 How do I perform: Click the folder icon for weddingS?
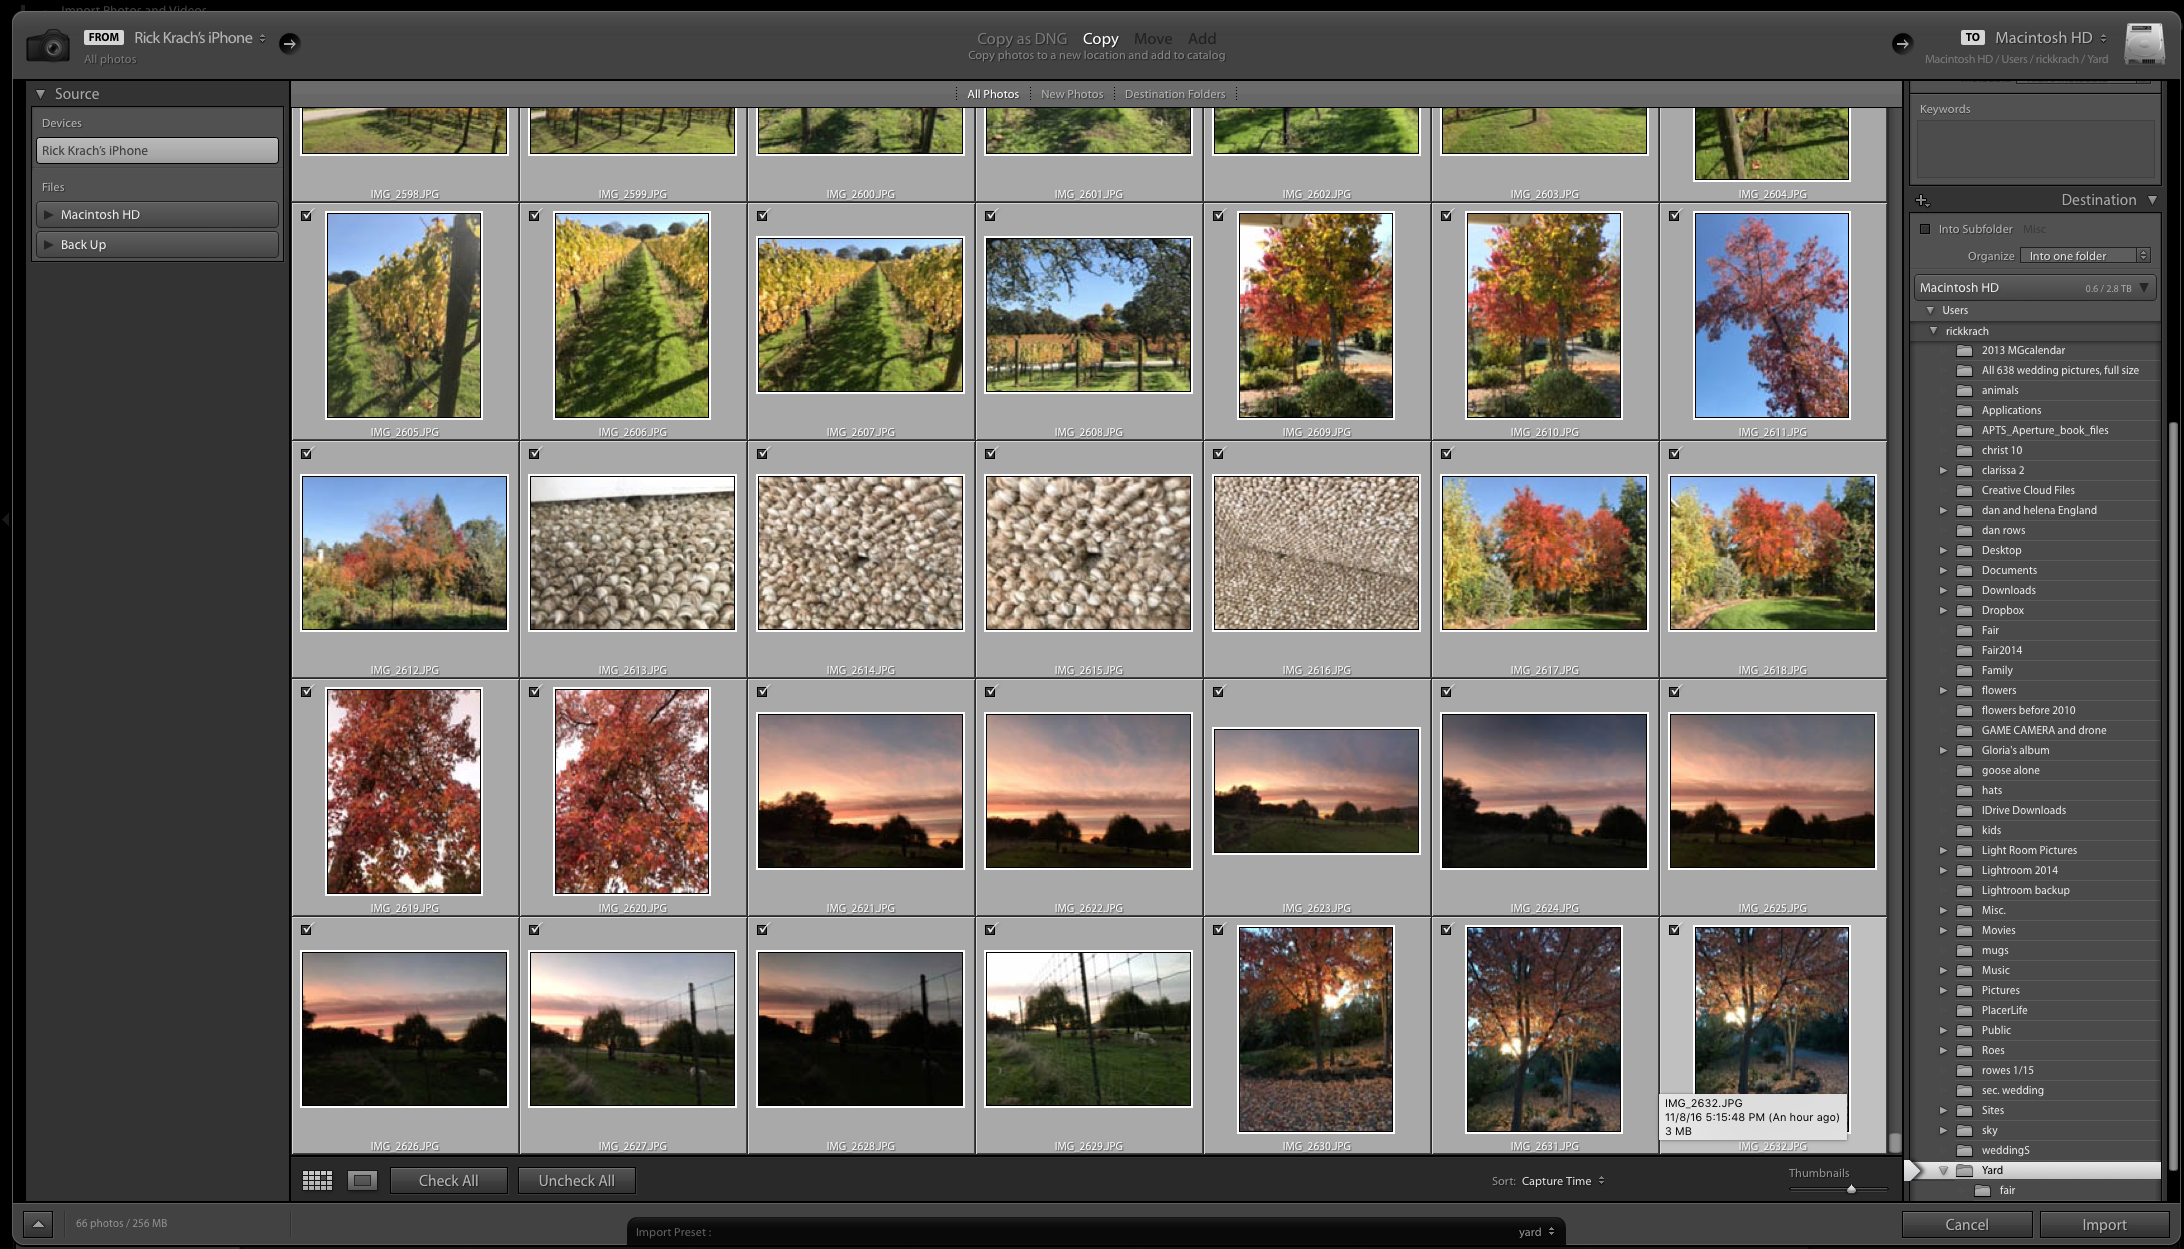point(1964,1151)
